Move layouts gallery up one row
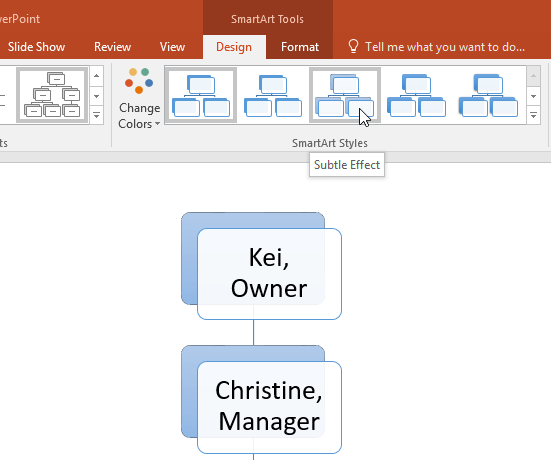Image resolution: width=551 pixels, height=460 pixels. (x=96, y=76)
